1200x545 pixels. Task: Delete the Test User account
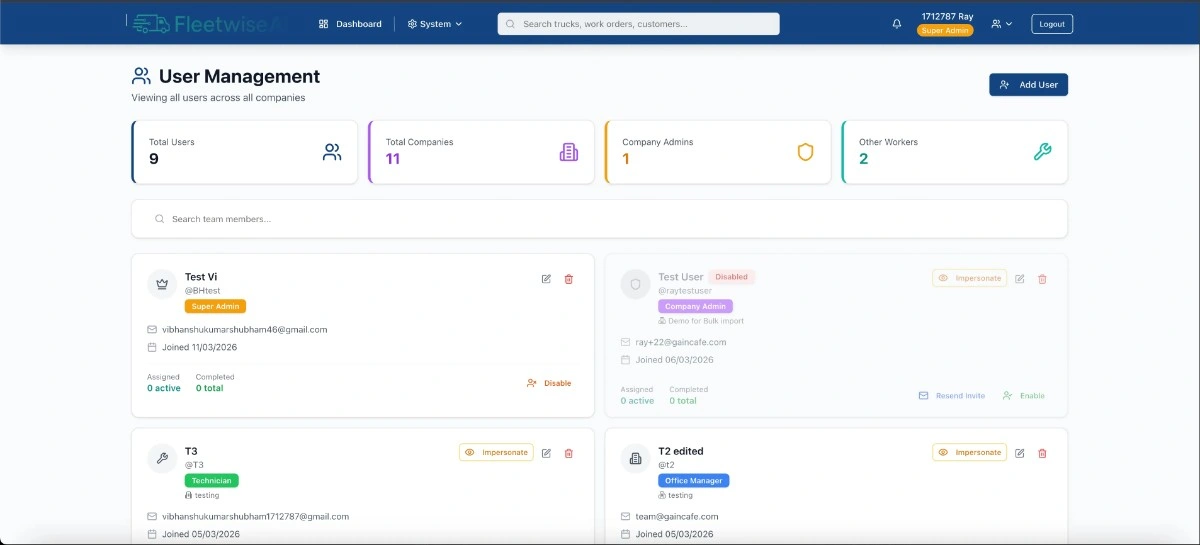[x=1042, y=279]
